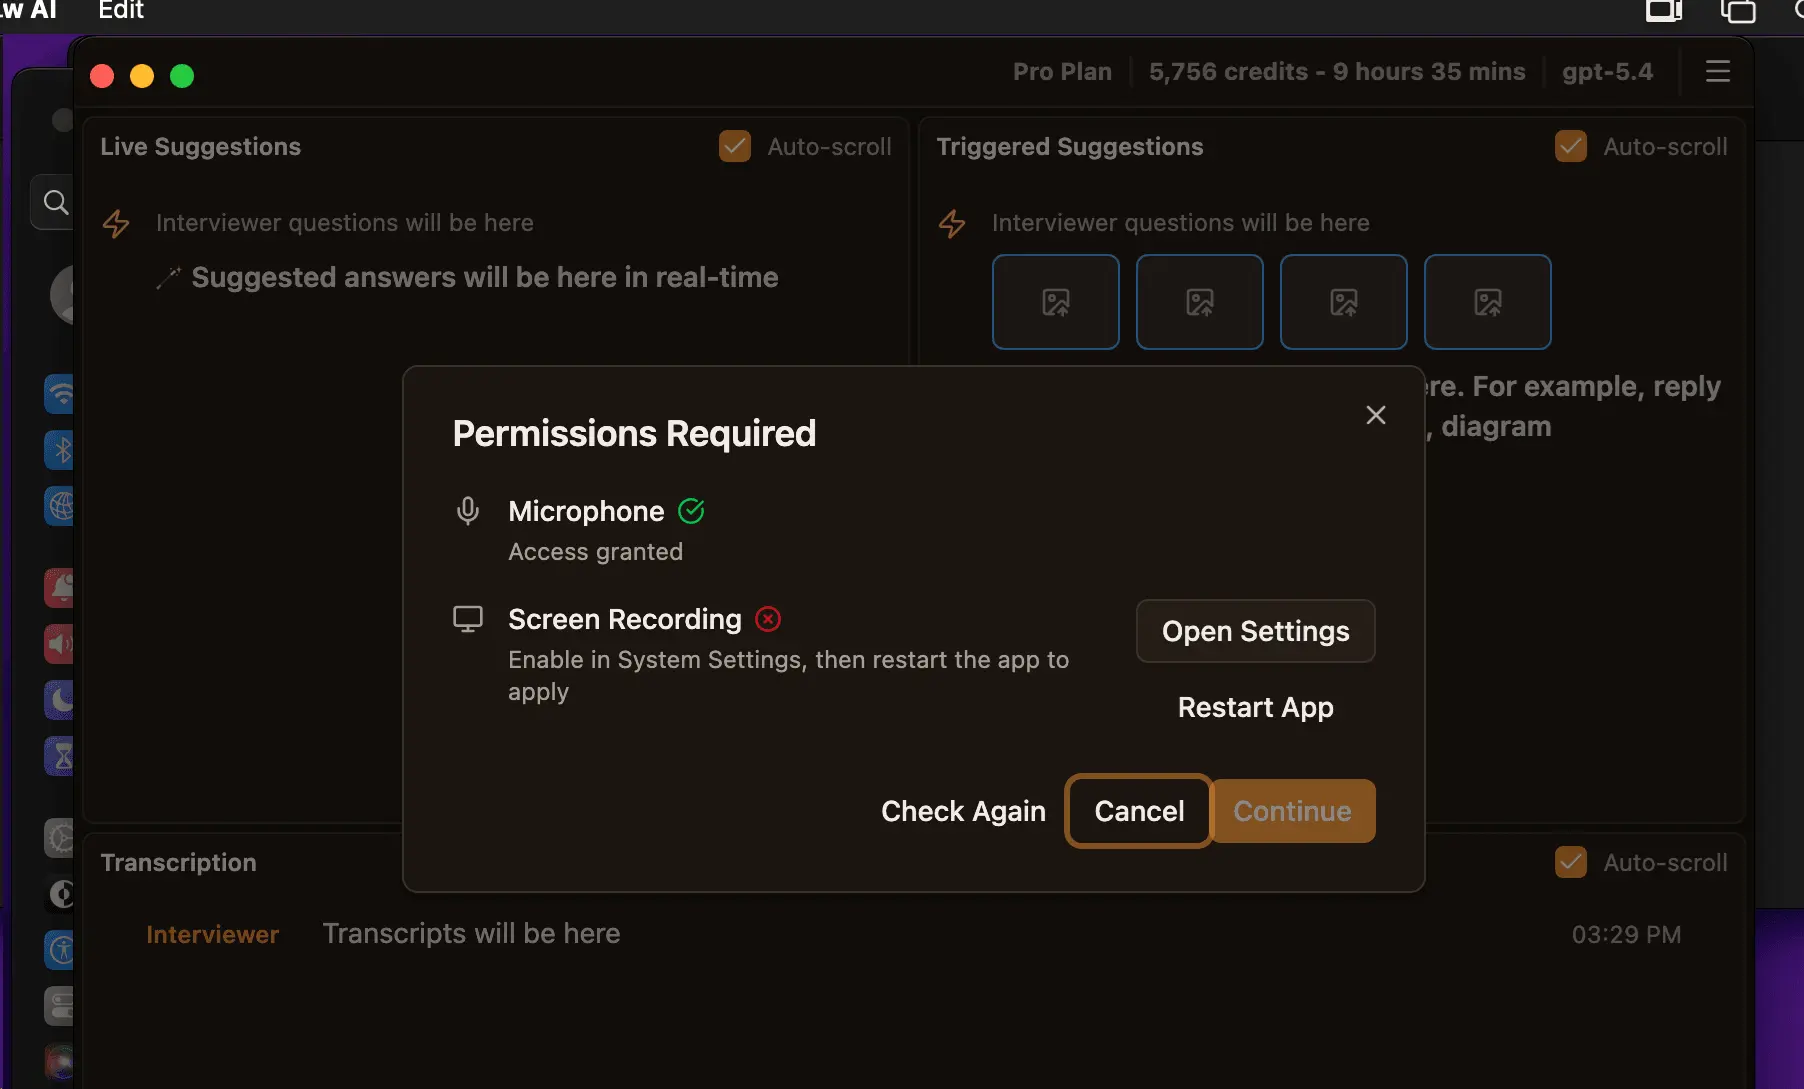The height and width of the screenshot is (1089, 1804).
Task: Open Screen Time hourglass icon in System Settings
Action: tap(59, 756)
